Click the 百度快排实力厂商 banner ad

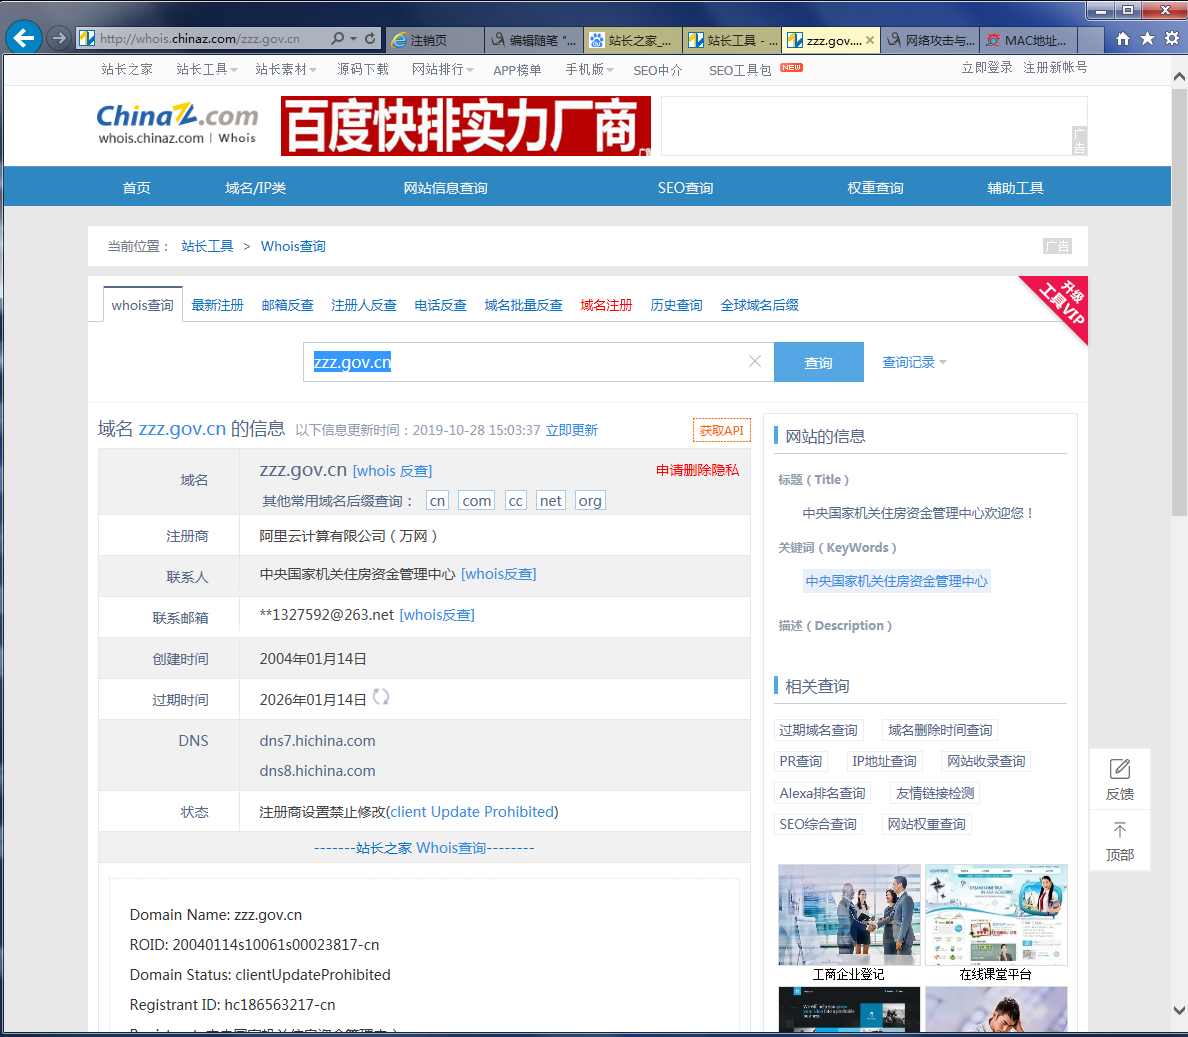(465, 126)
